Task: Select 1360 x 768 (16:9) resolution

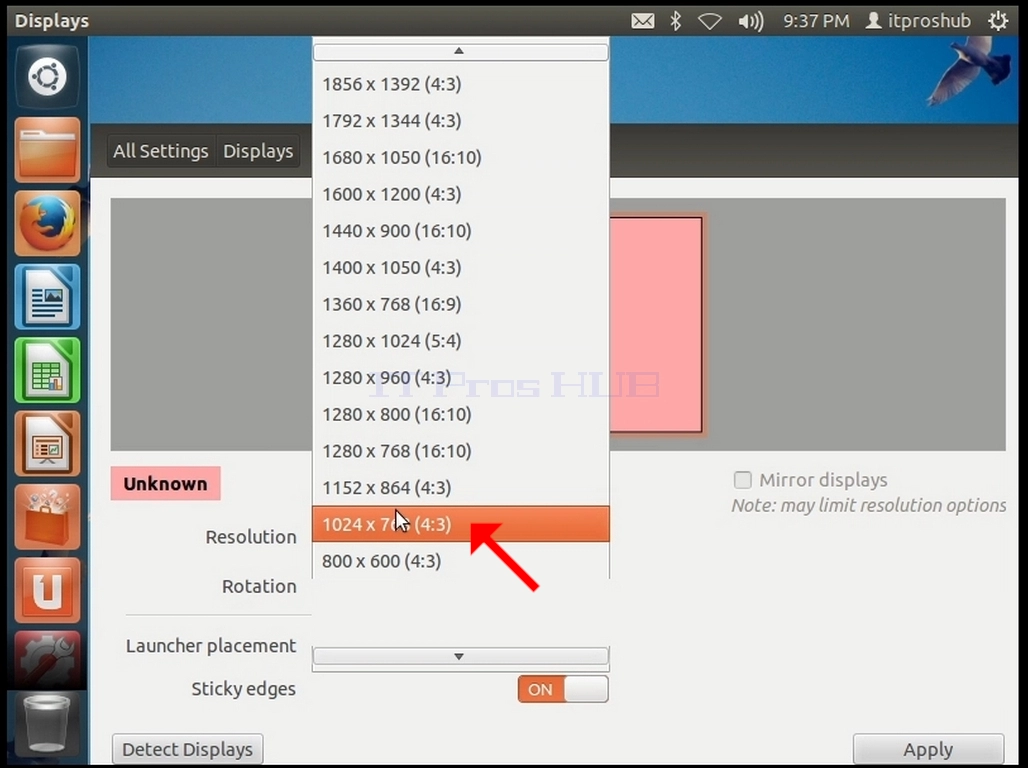Action: pyautogui.click(x=461, y=304)
